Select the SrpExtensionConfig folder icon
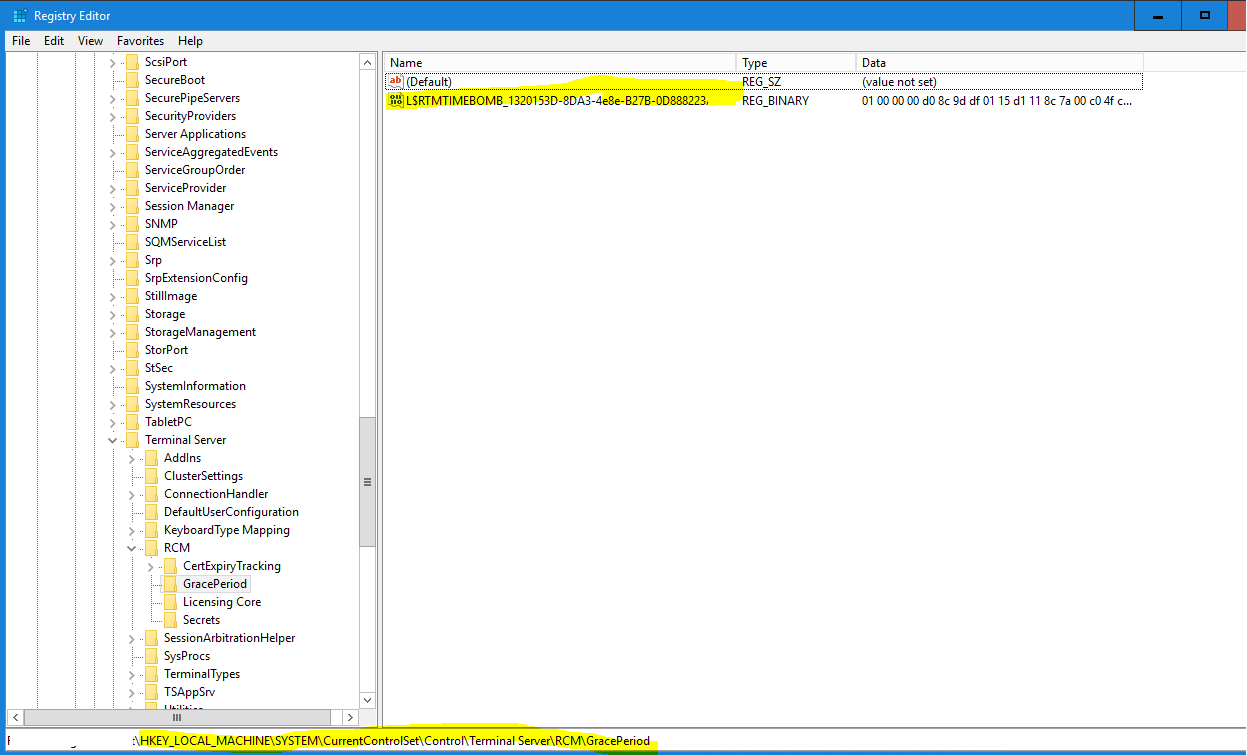The width and height of the screenshot is (1247, 755). coord(132,278)
